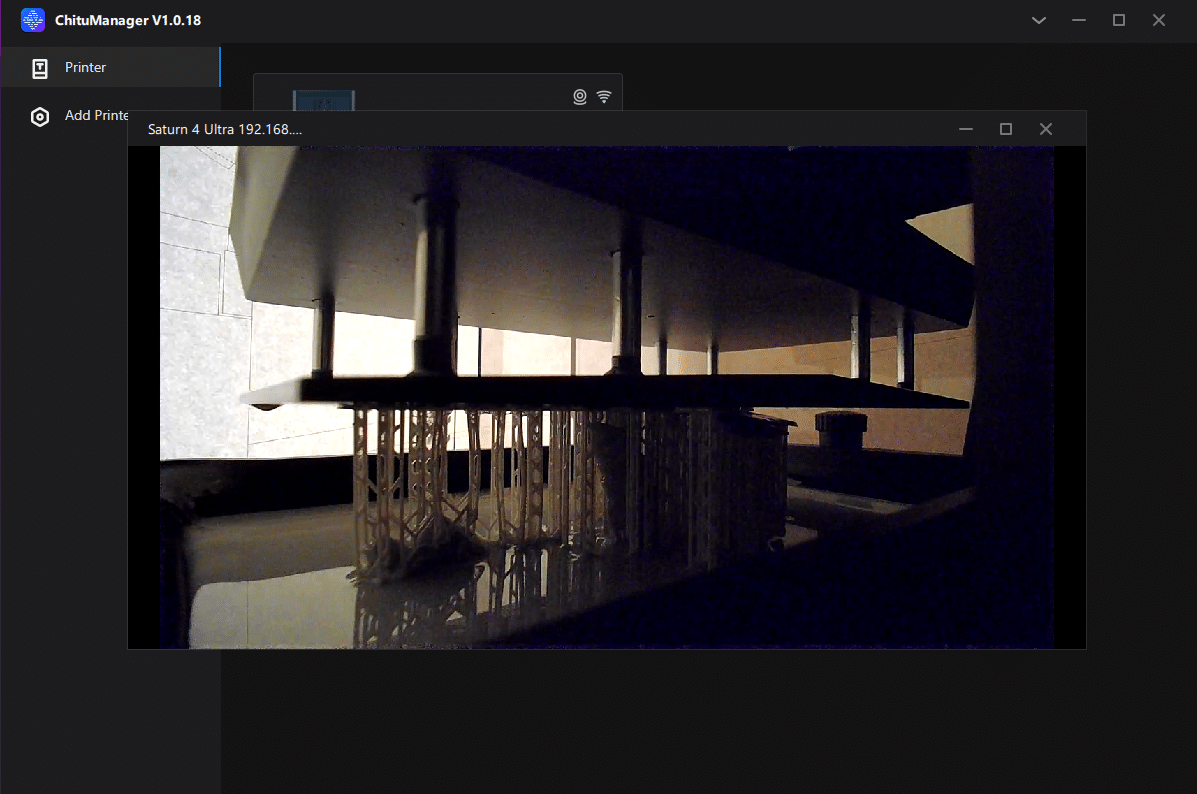The height and width of the screenshot is (794, 1197).
Task: Maximize the ChituManager main window
Action: point(1118,21)
